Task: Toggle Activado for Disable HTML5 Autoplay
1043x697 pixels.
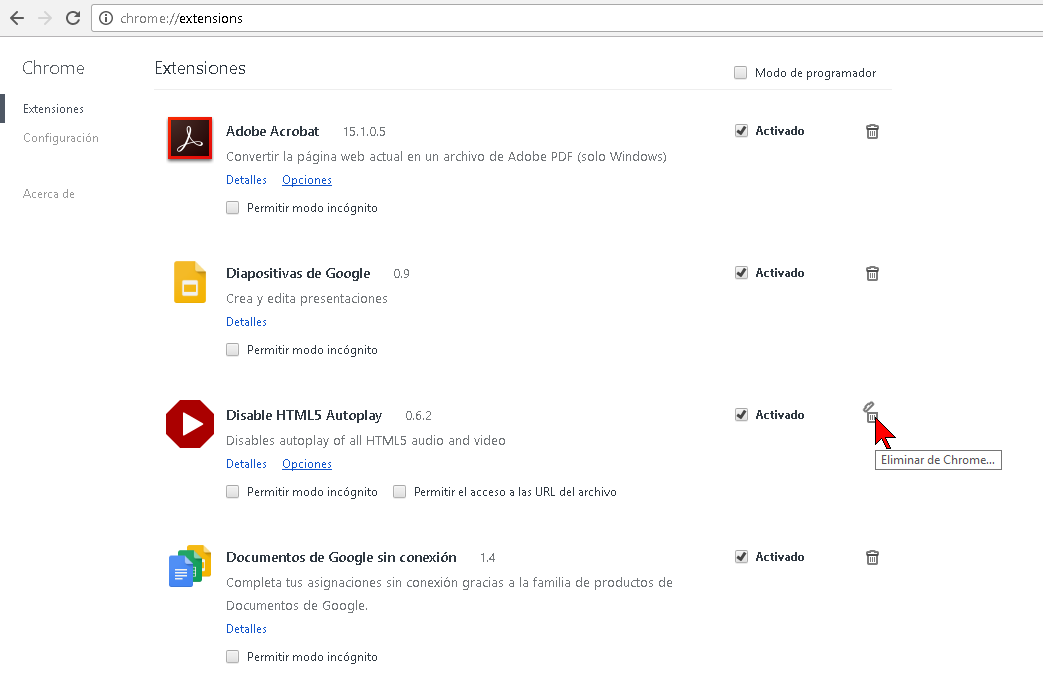Action: [741, 414]
